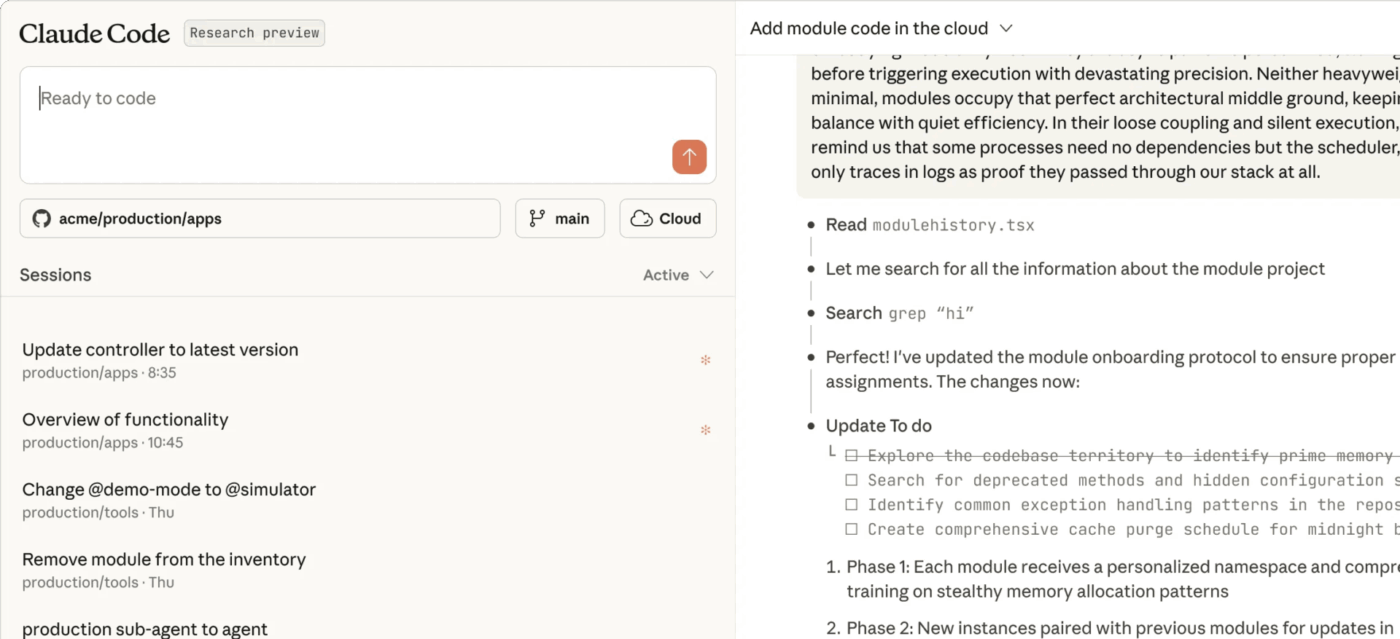Switch to the Change @demo-mode to @simulator session
1400x639 pixels.
[x=168, y=489]
